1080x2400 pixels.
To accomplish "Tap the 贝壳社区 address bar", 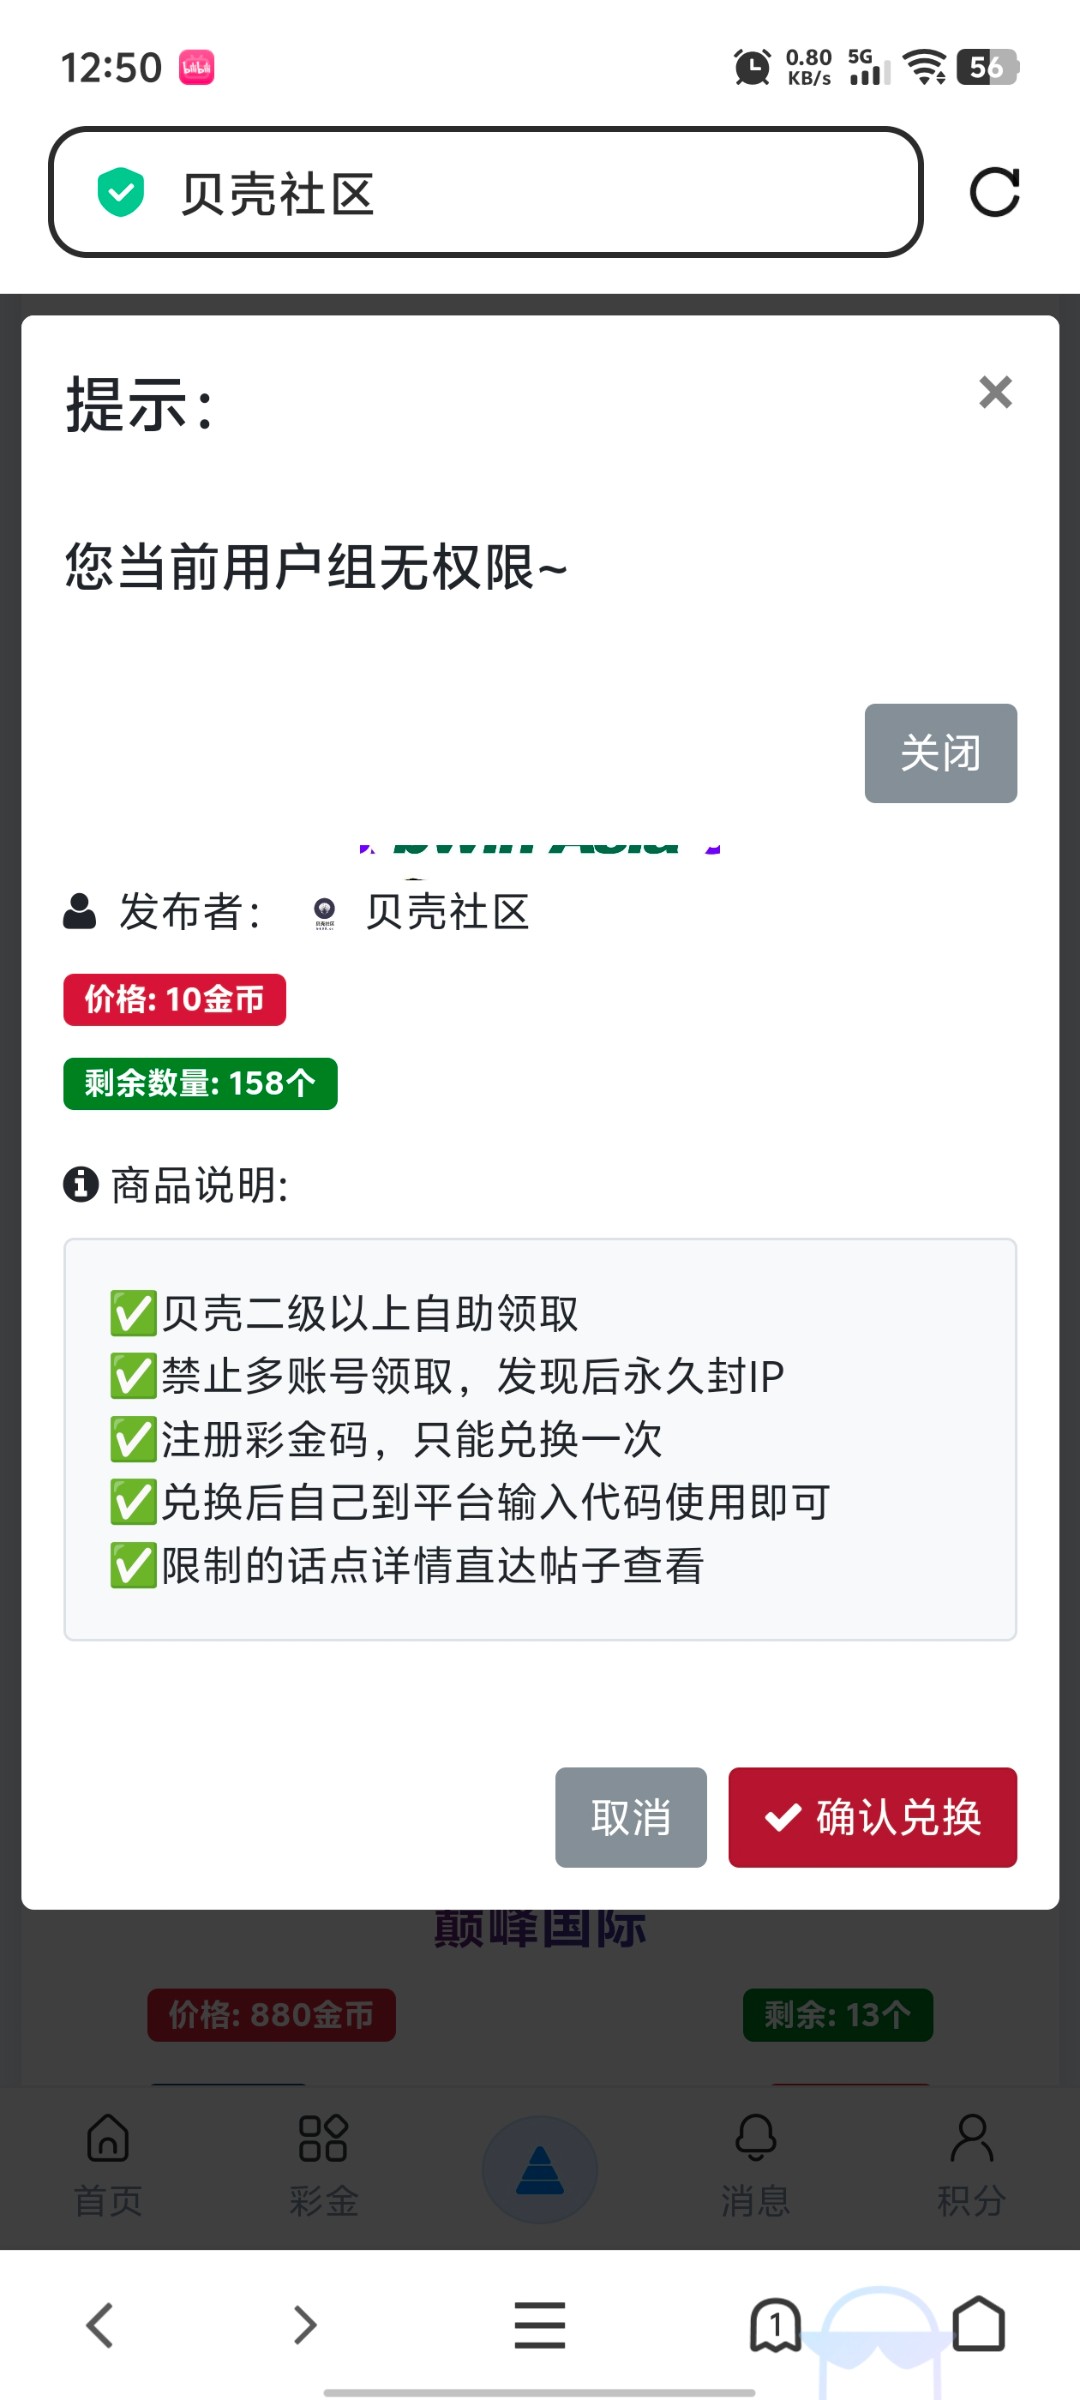I will (485, 192).
